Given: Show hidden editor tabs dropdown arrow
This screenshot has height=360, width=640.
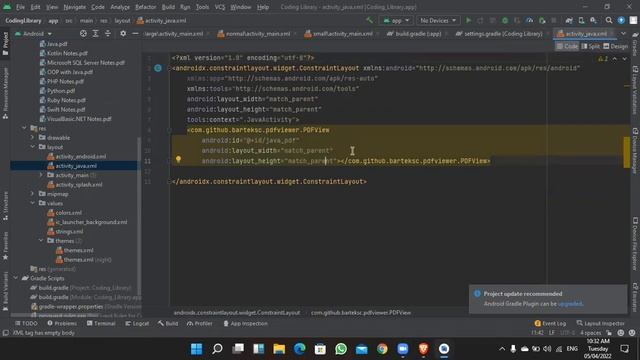Looking at the screenshot, I should (x=623, y=33).
